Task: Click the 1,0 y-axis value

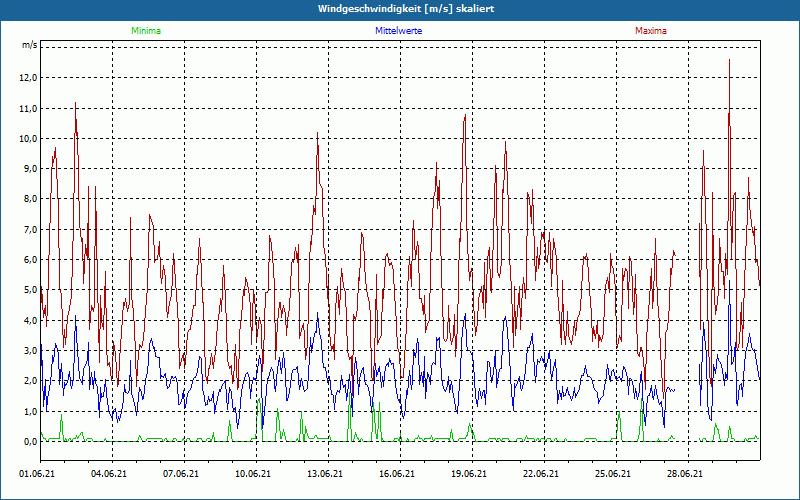Action: click(31, 411)
